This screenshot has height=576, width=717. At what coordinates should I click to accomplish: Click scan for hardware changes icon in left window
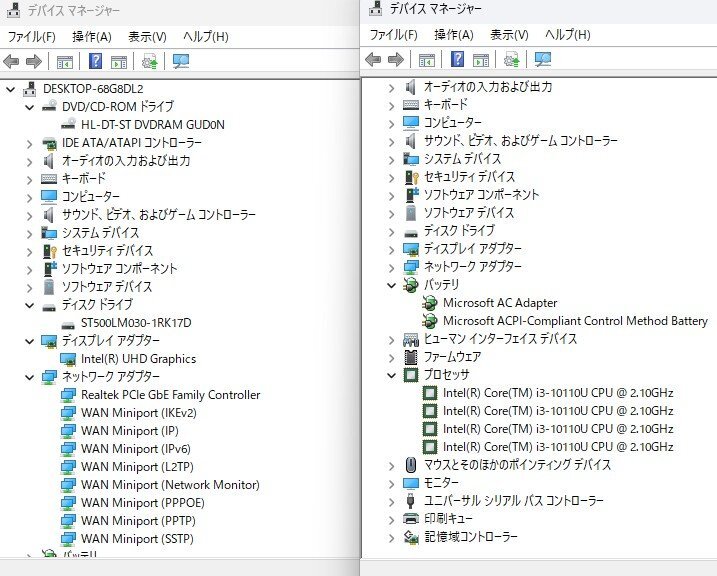181,61
